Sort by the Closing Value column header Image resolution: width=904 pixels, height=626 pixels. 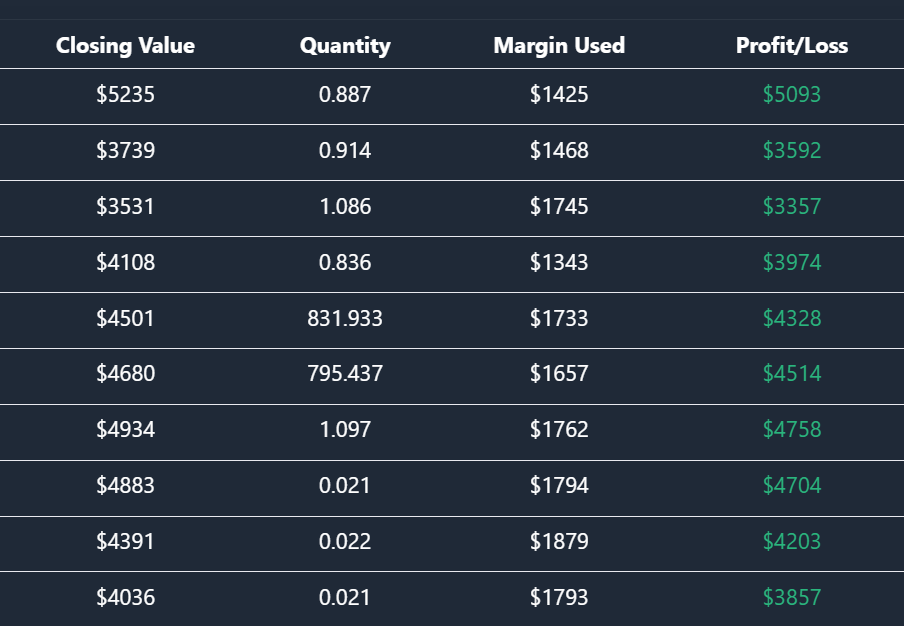[x=125, y=45]
